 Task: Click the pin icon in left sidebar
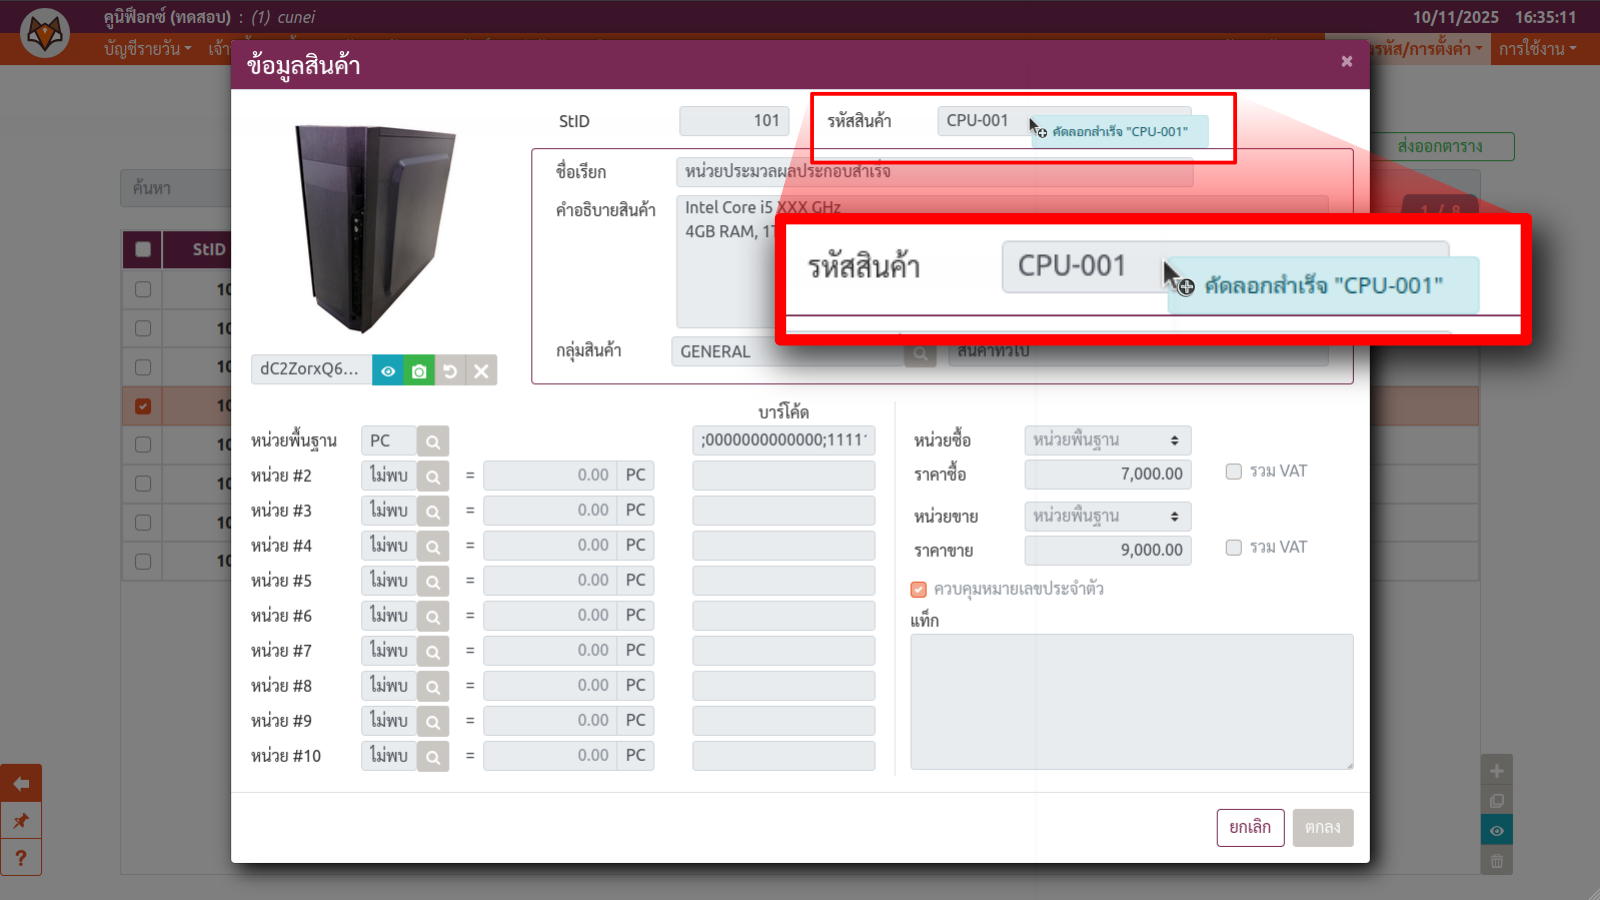21,821
